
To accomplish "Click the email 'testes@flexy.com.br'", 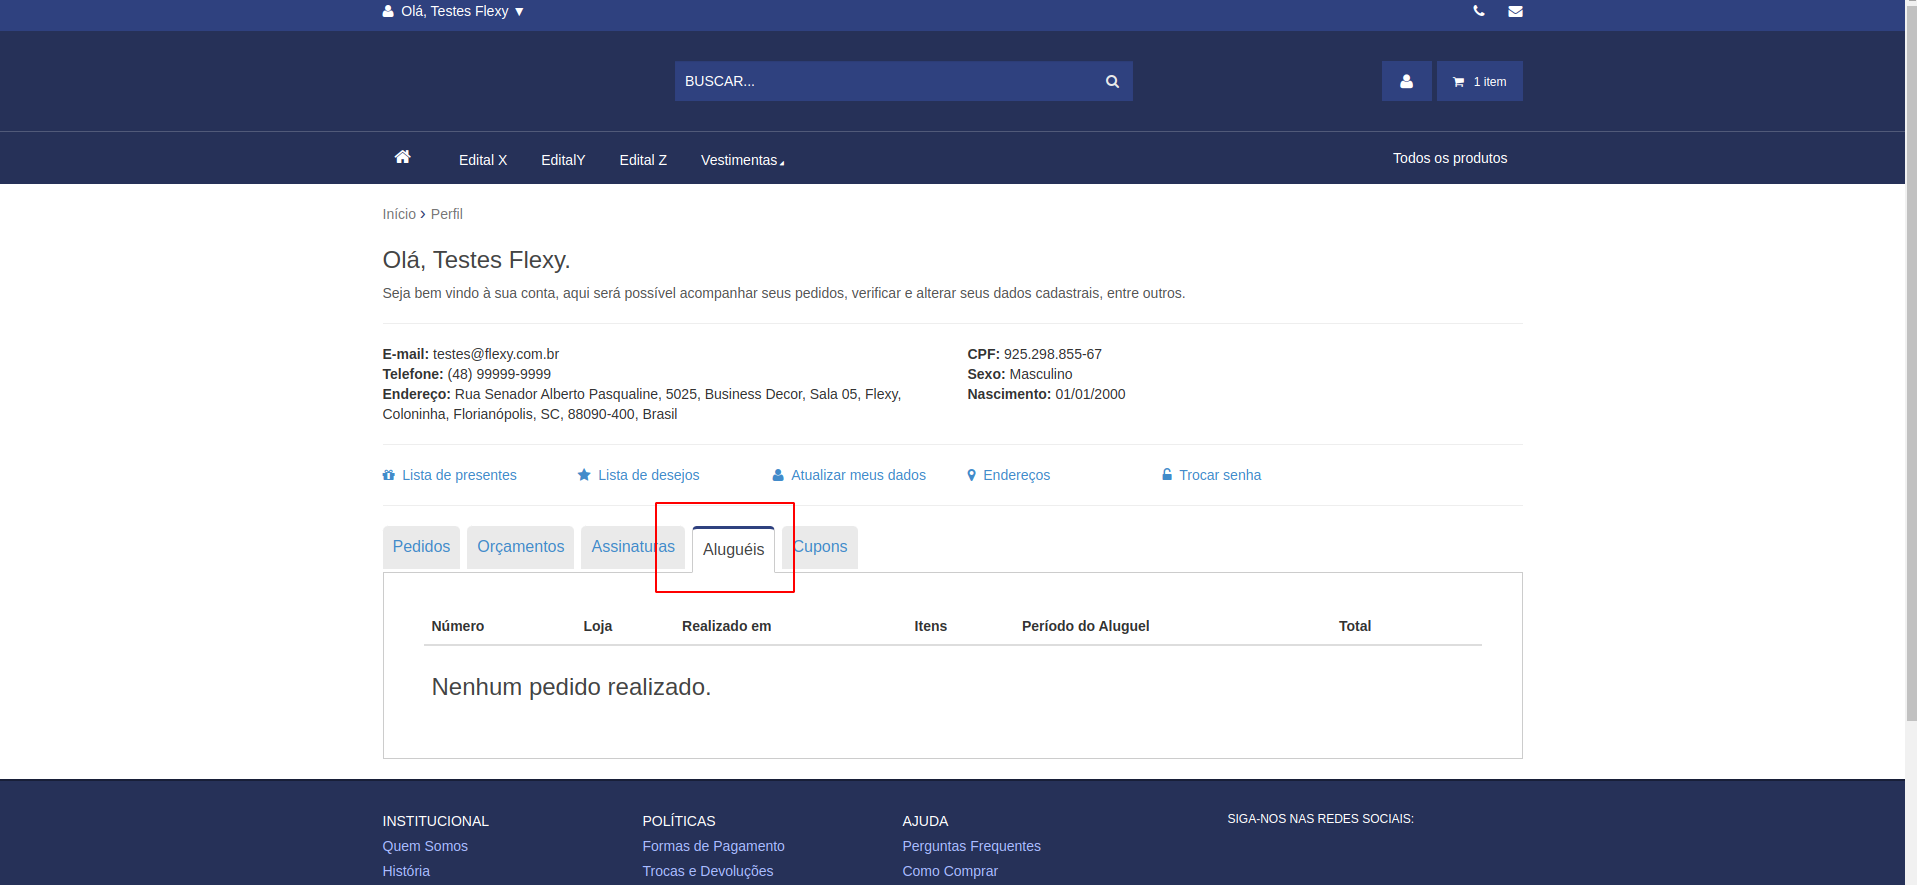I will tap(495, 354).
